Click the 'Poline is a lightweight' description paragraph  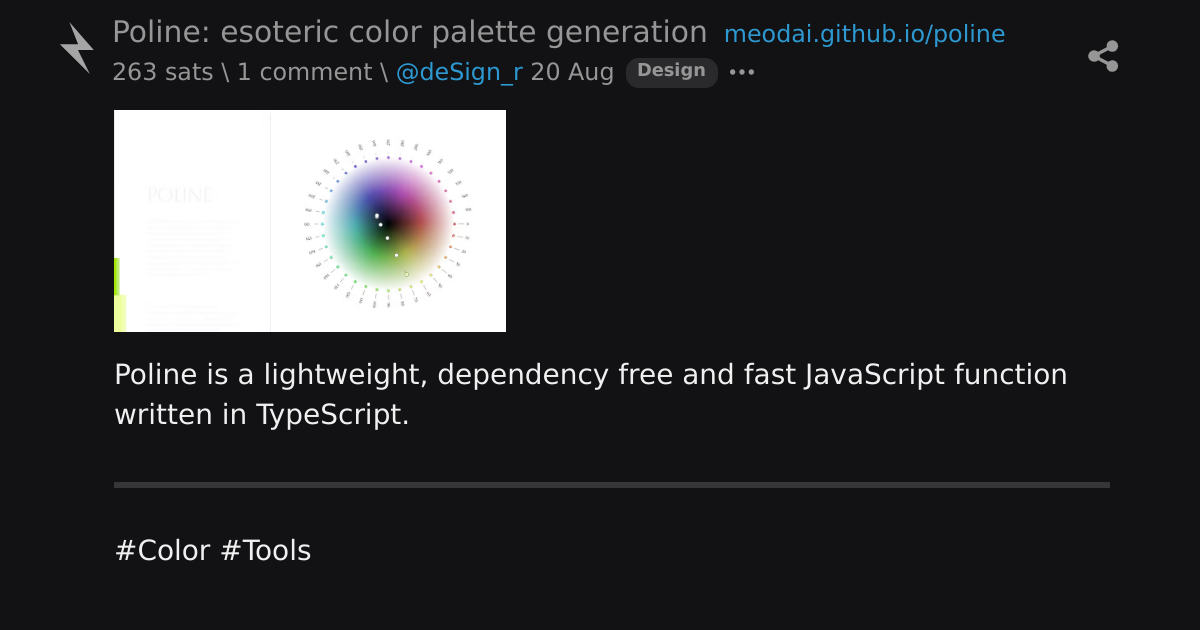pos(591,394)
